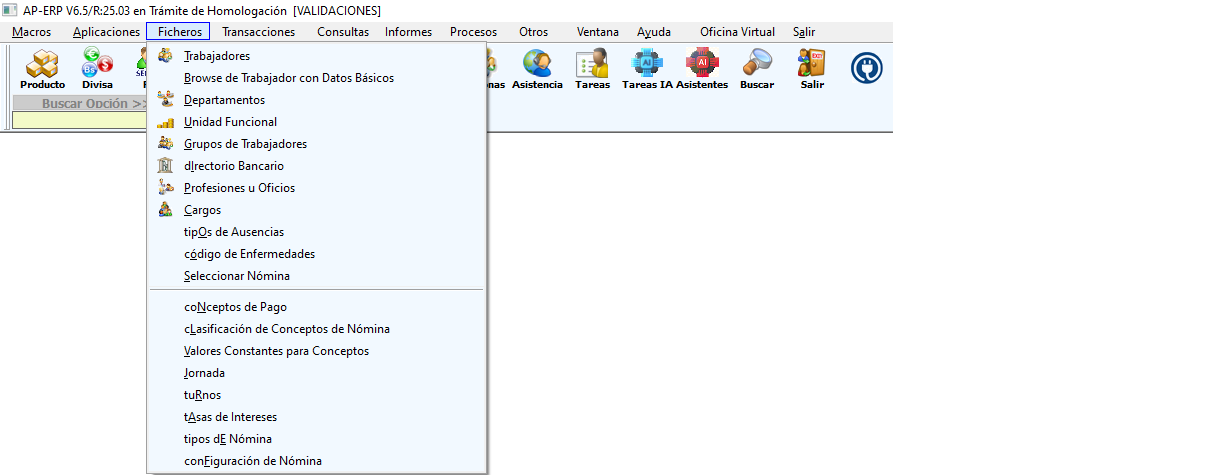Select Unidad Funcional menu entry

click(x=316, y=122)
